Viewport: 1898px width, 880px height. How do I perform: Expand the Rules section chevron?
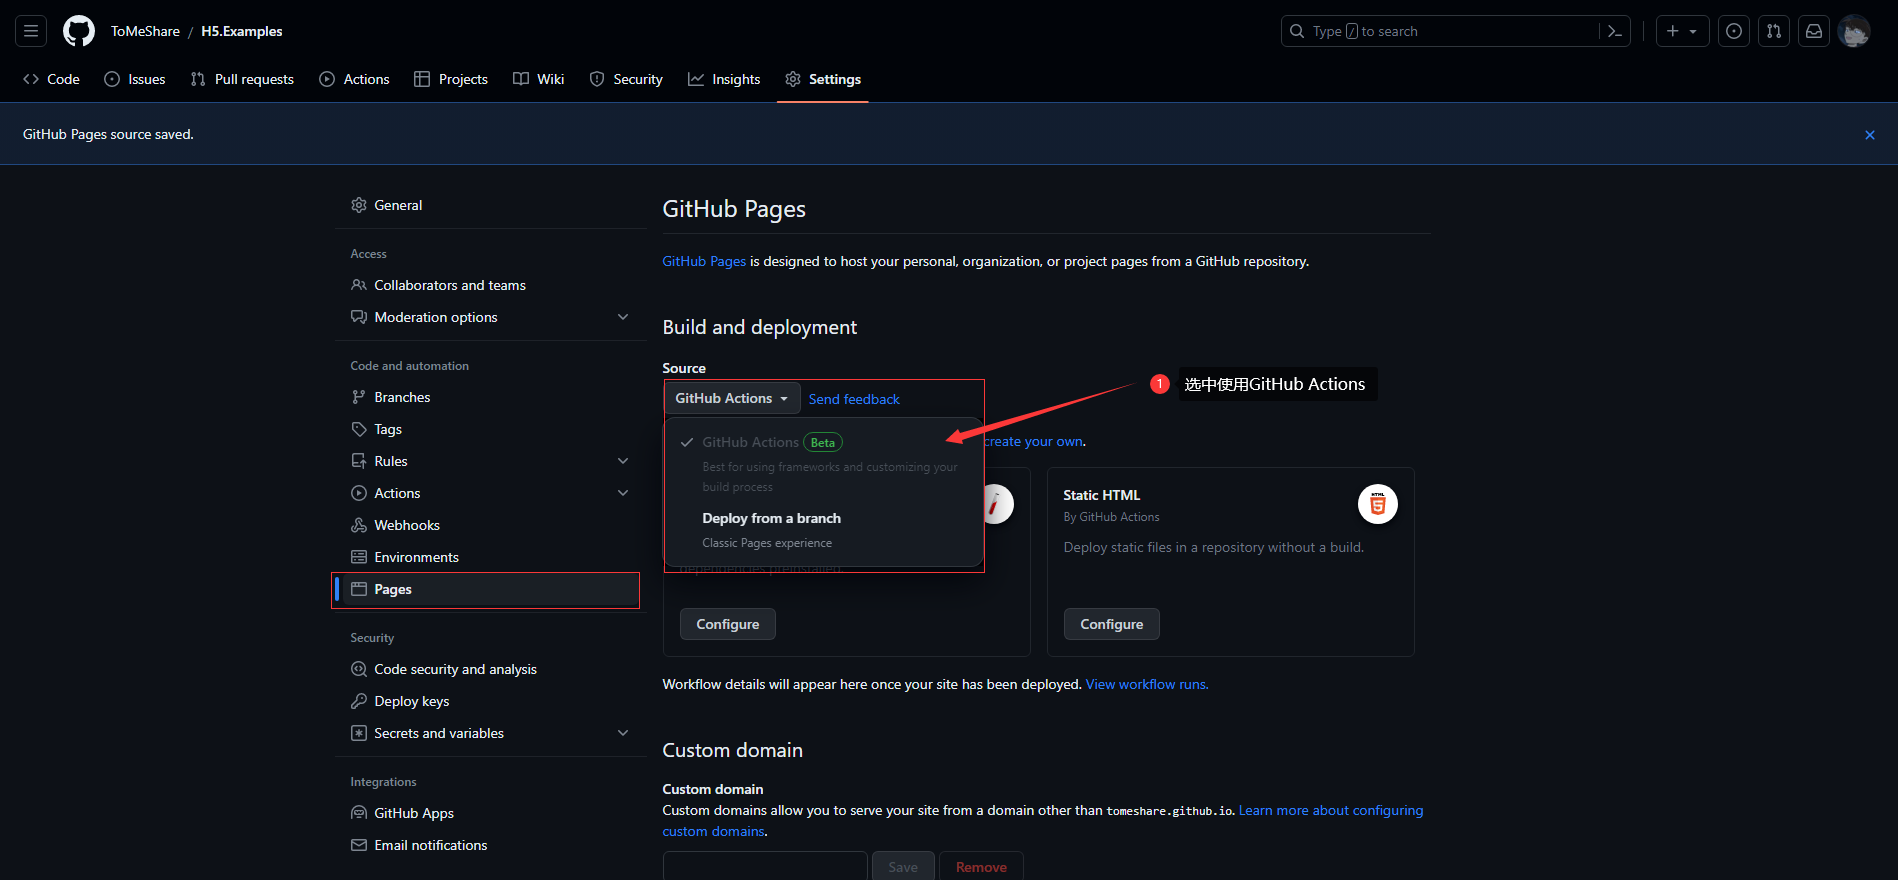click(623, 461)
